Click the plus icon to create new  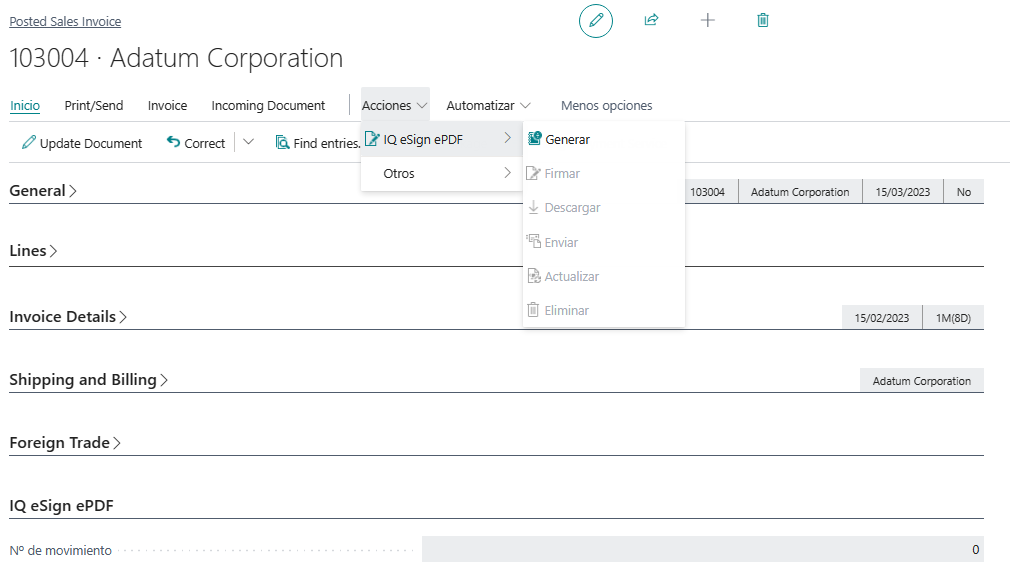coord(708,20)
